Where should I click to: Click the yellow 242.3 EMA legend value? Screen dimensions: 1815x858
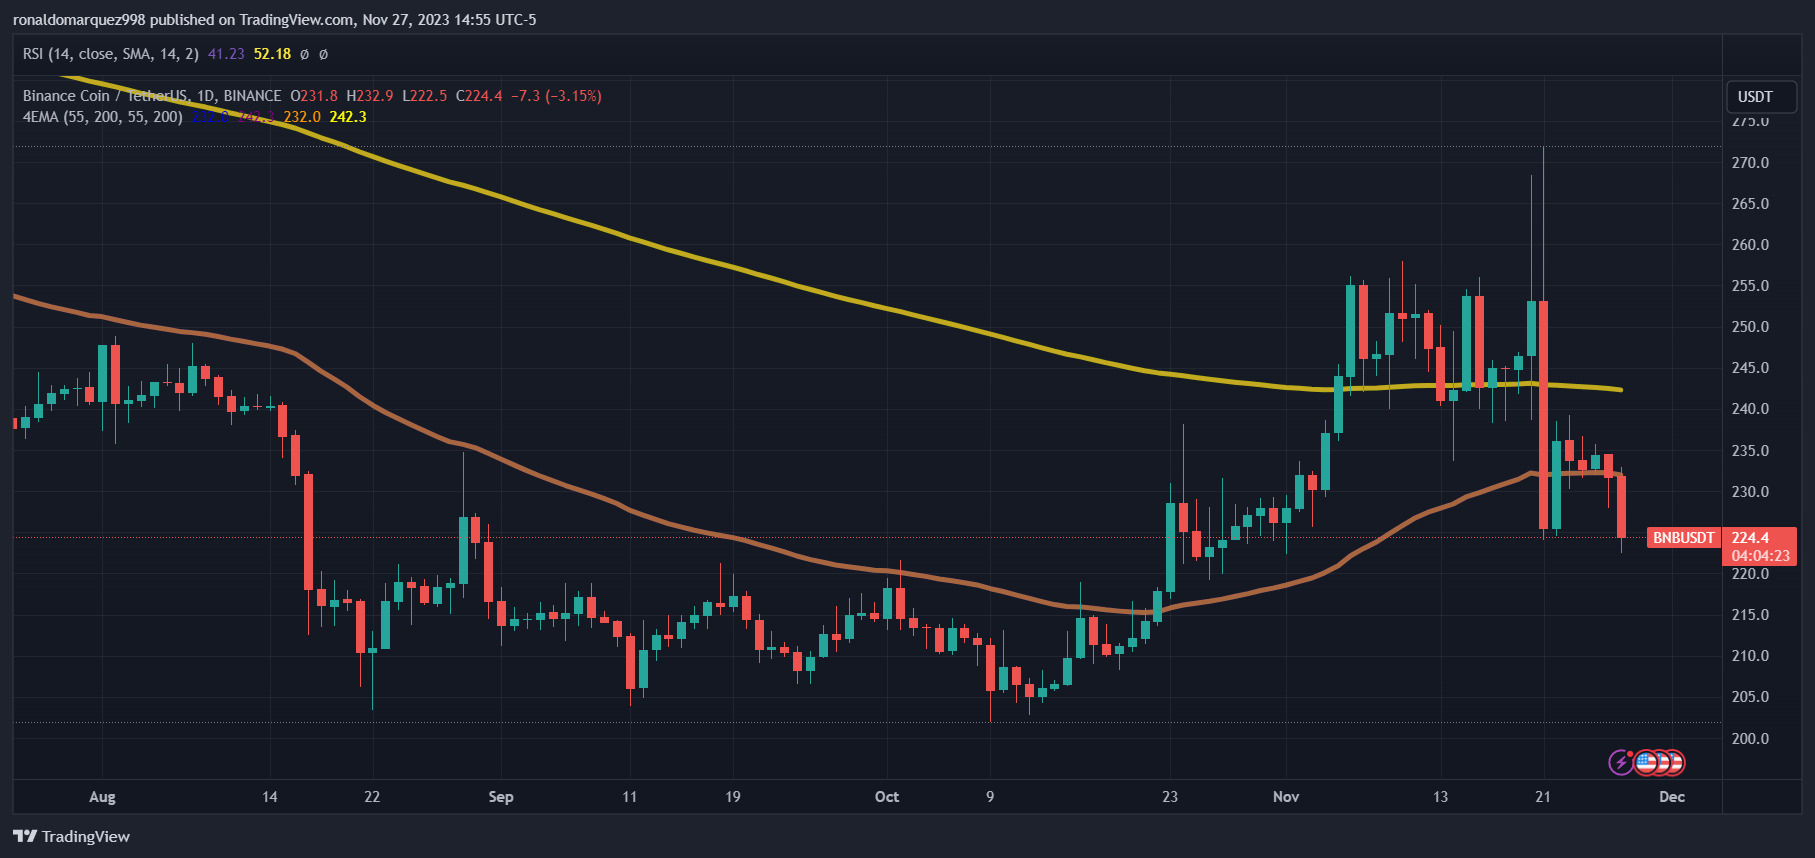click(x=348, y=117)
